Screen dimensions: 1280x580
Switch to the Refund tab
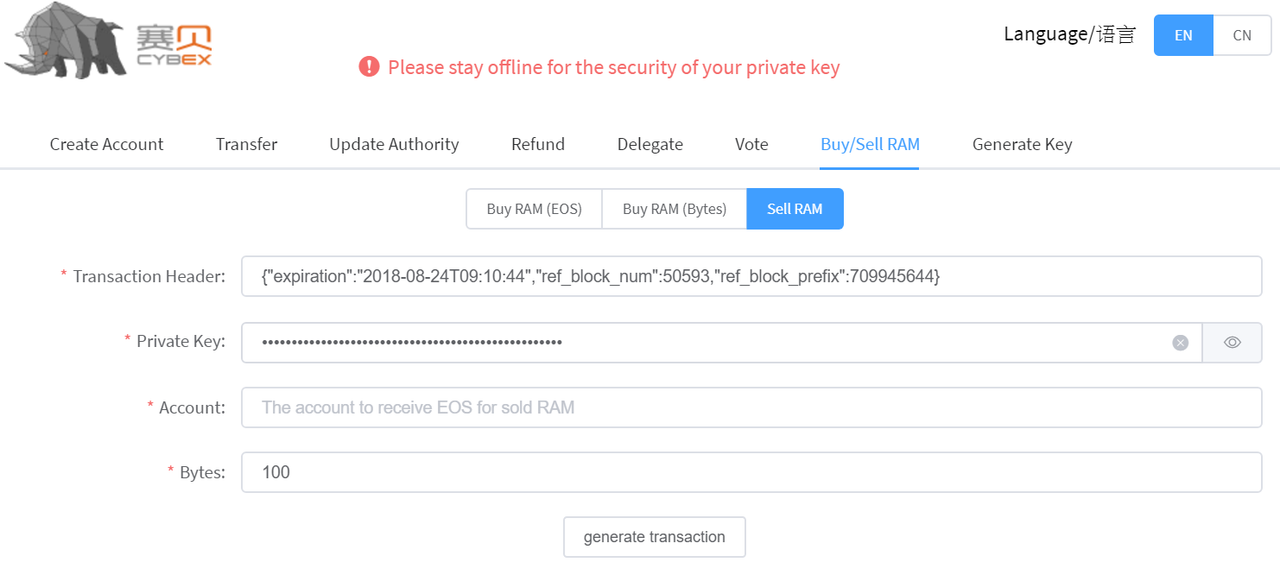[538, 144]
